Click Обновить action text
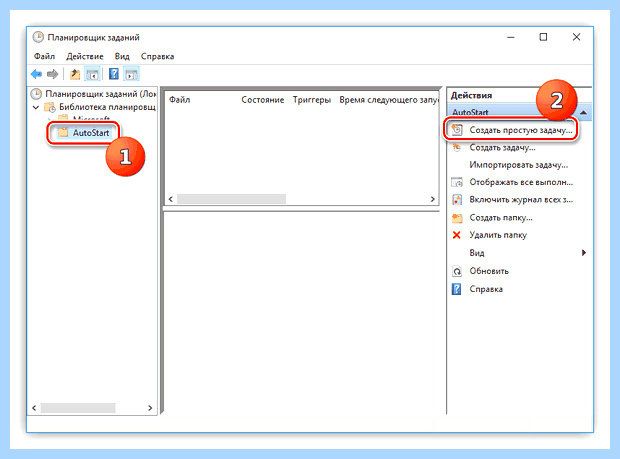Viewport: 620px width, 459px height. click(x=489, y=271)
